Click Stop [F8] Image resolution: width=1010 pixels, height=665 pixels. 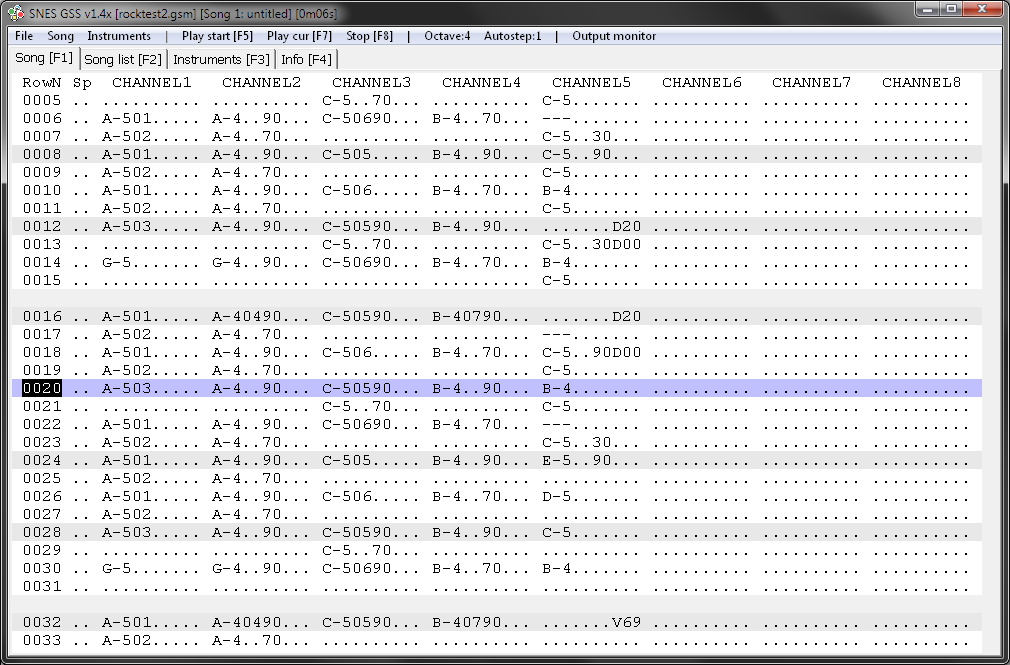369,36
